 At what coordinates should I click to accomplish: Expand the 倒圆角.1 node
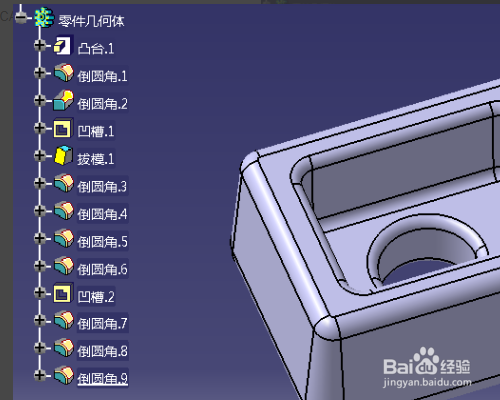coord(40,73)
